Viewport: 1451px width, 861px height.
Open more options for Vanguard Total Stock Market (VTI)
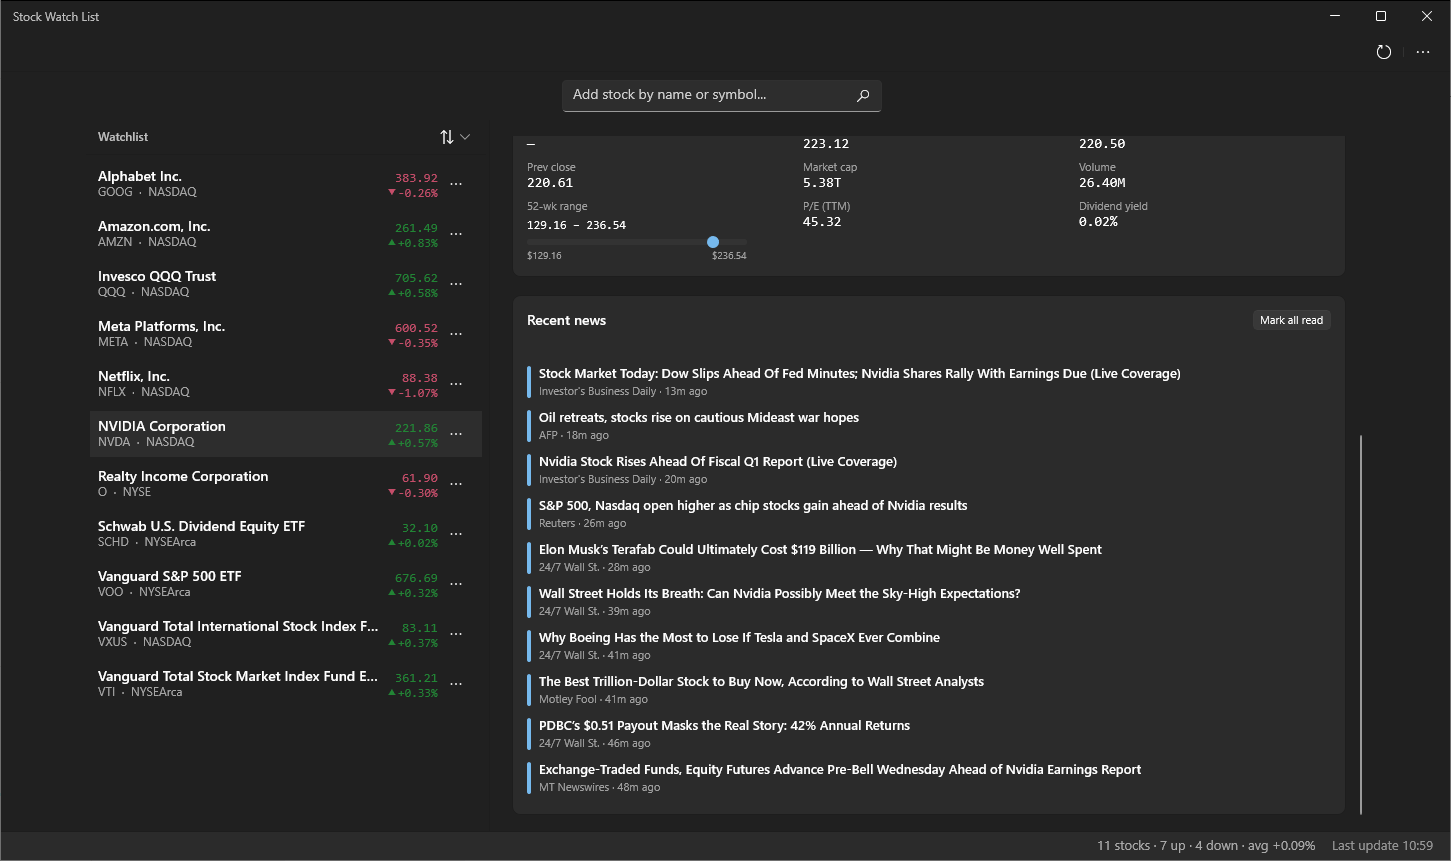pyautogui.click(x=456, y=684)
